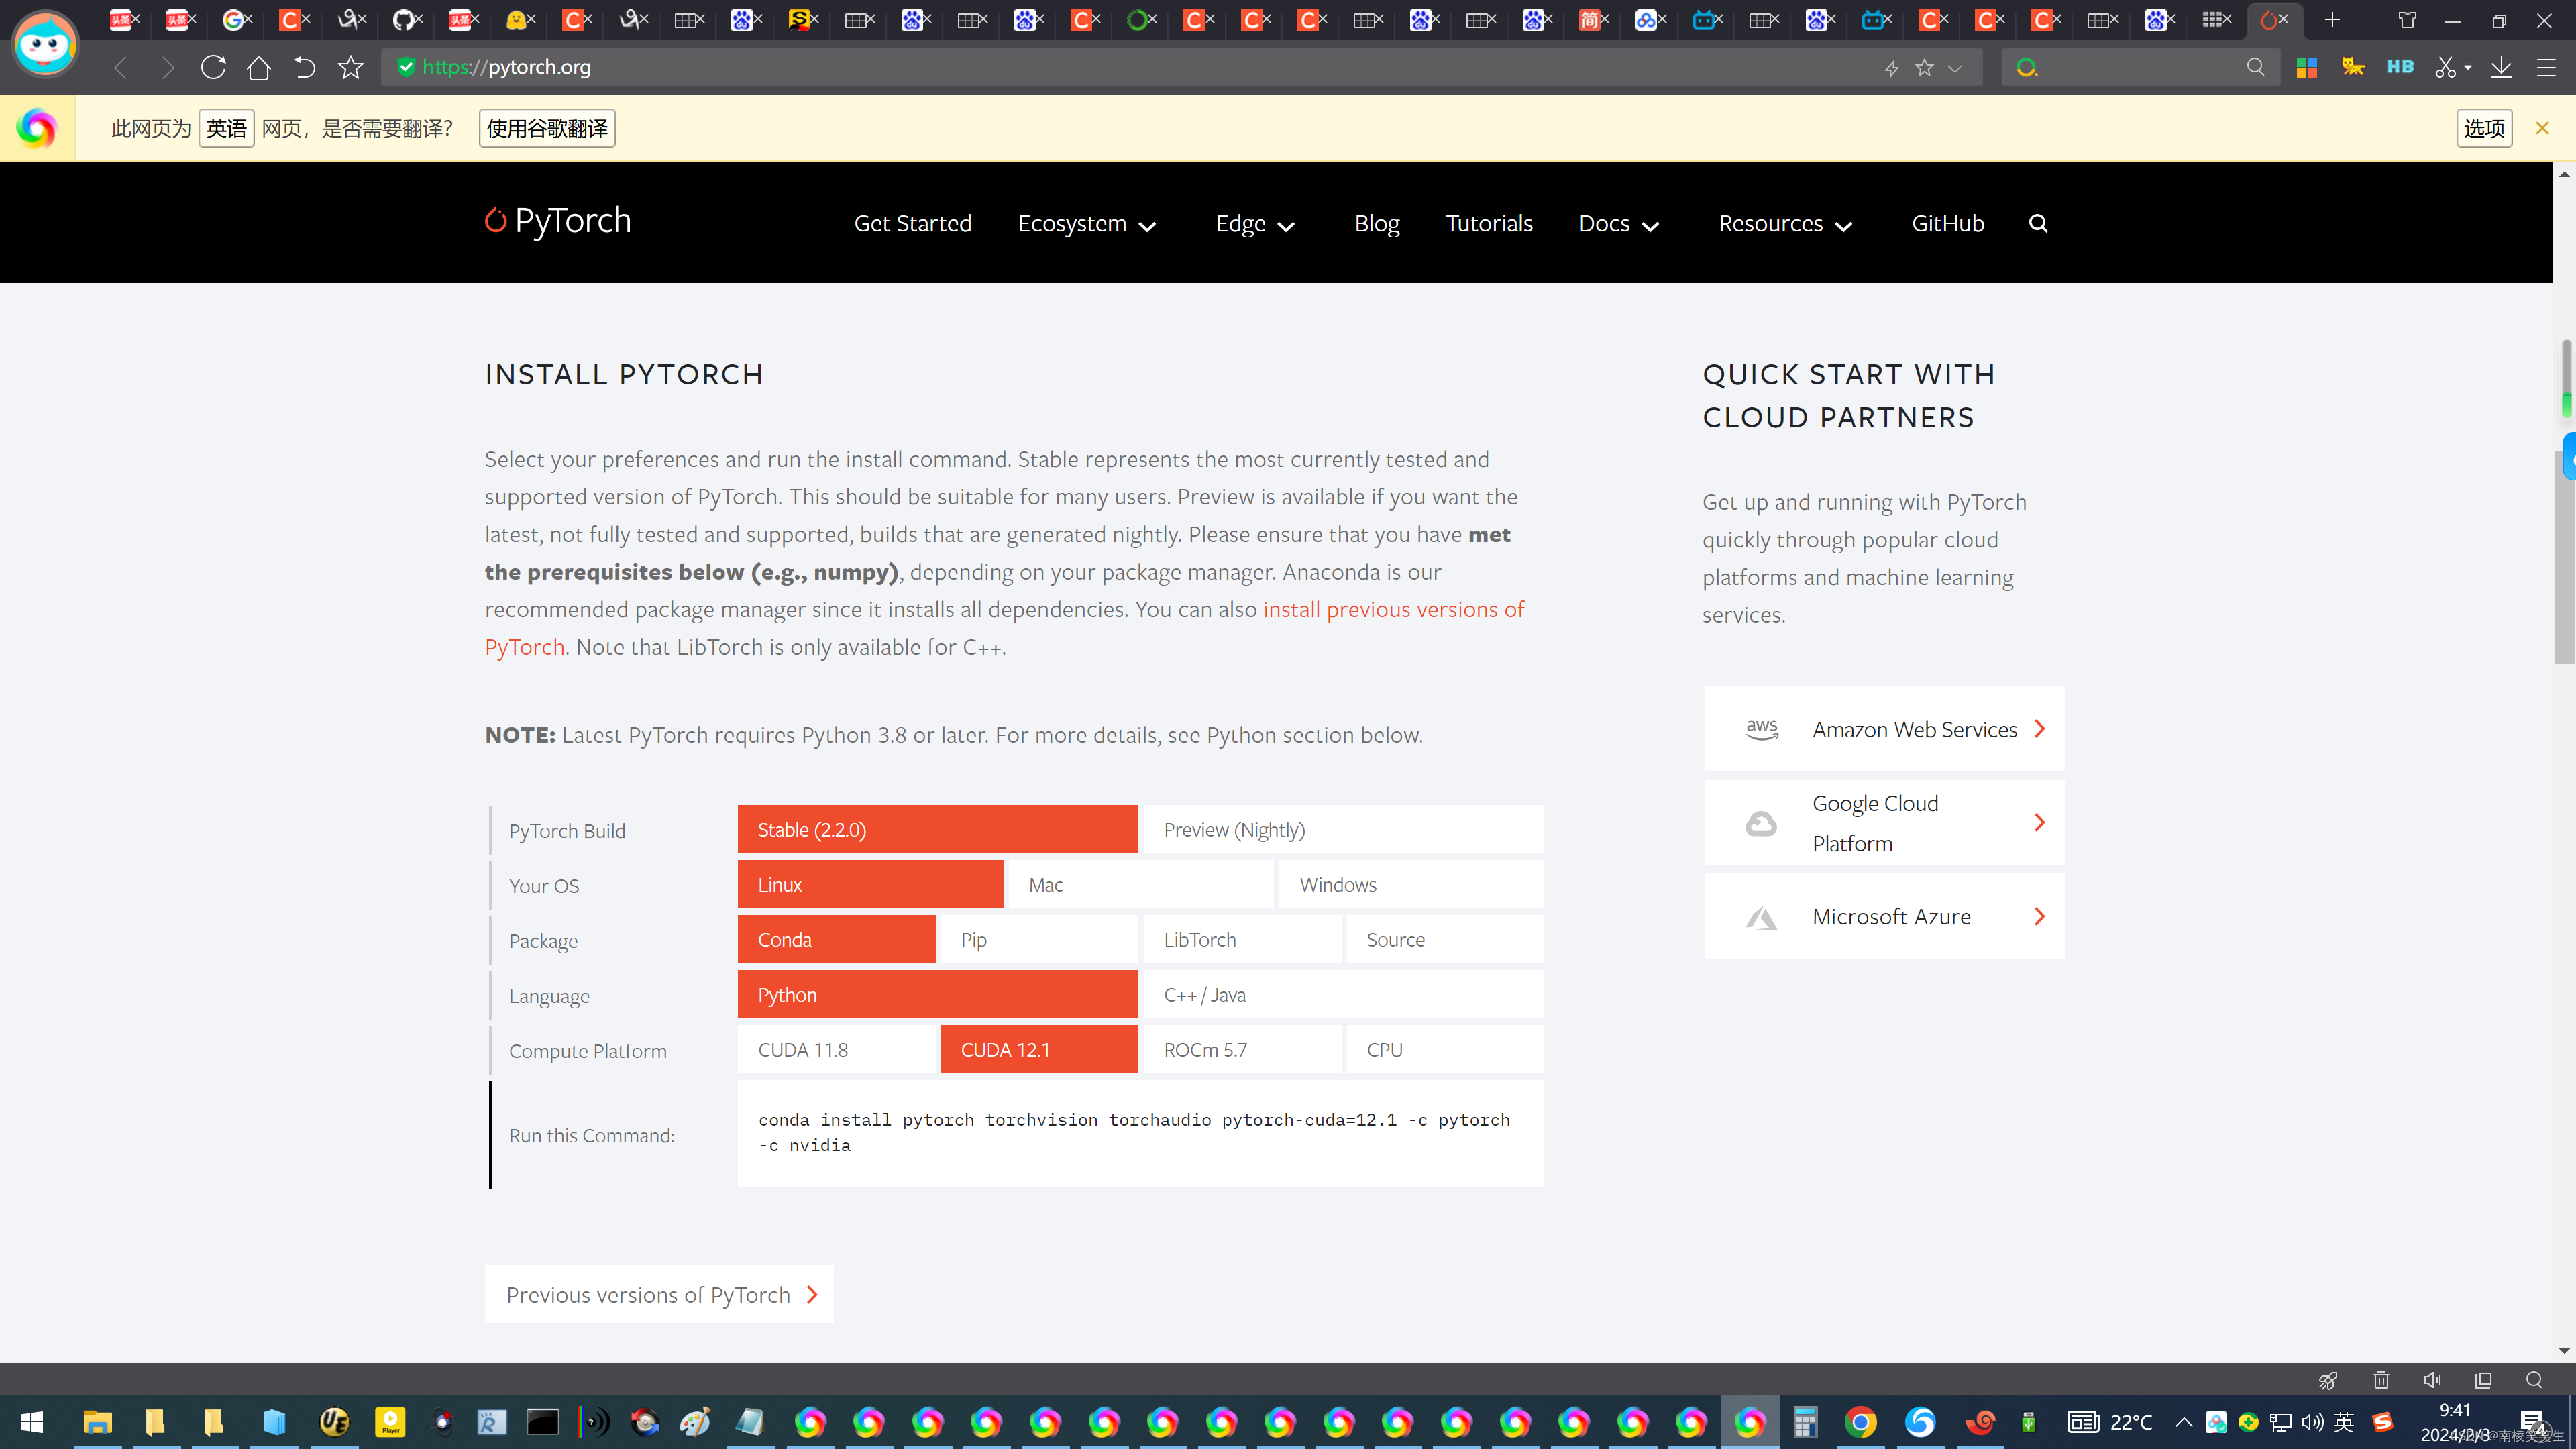The image size is (2576, 1449).
Task: Open File Explorer from taskbar
Action: (97, 1422)
